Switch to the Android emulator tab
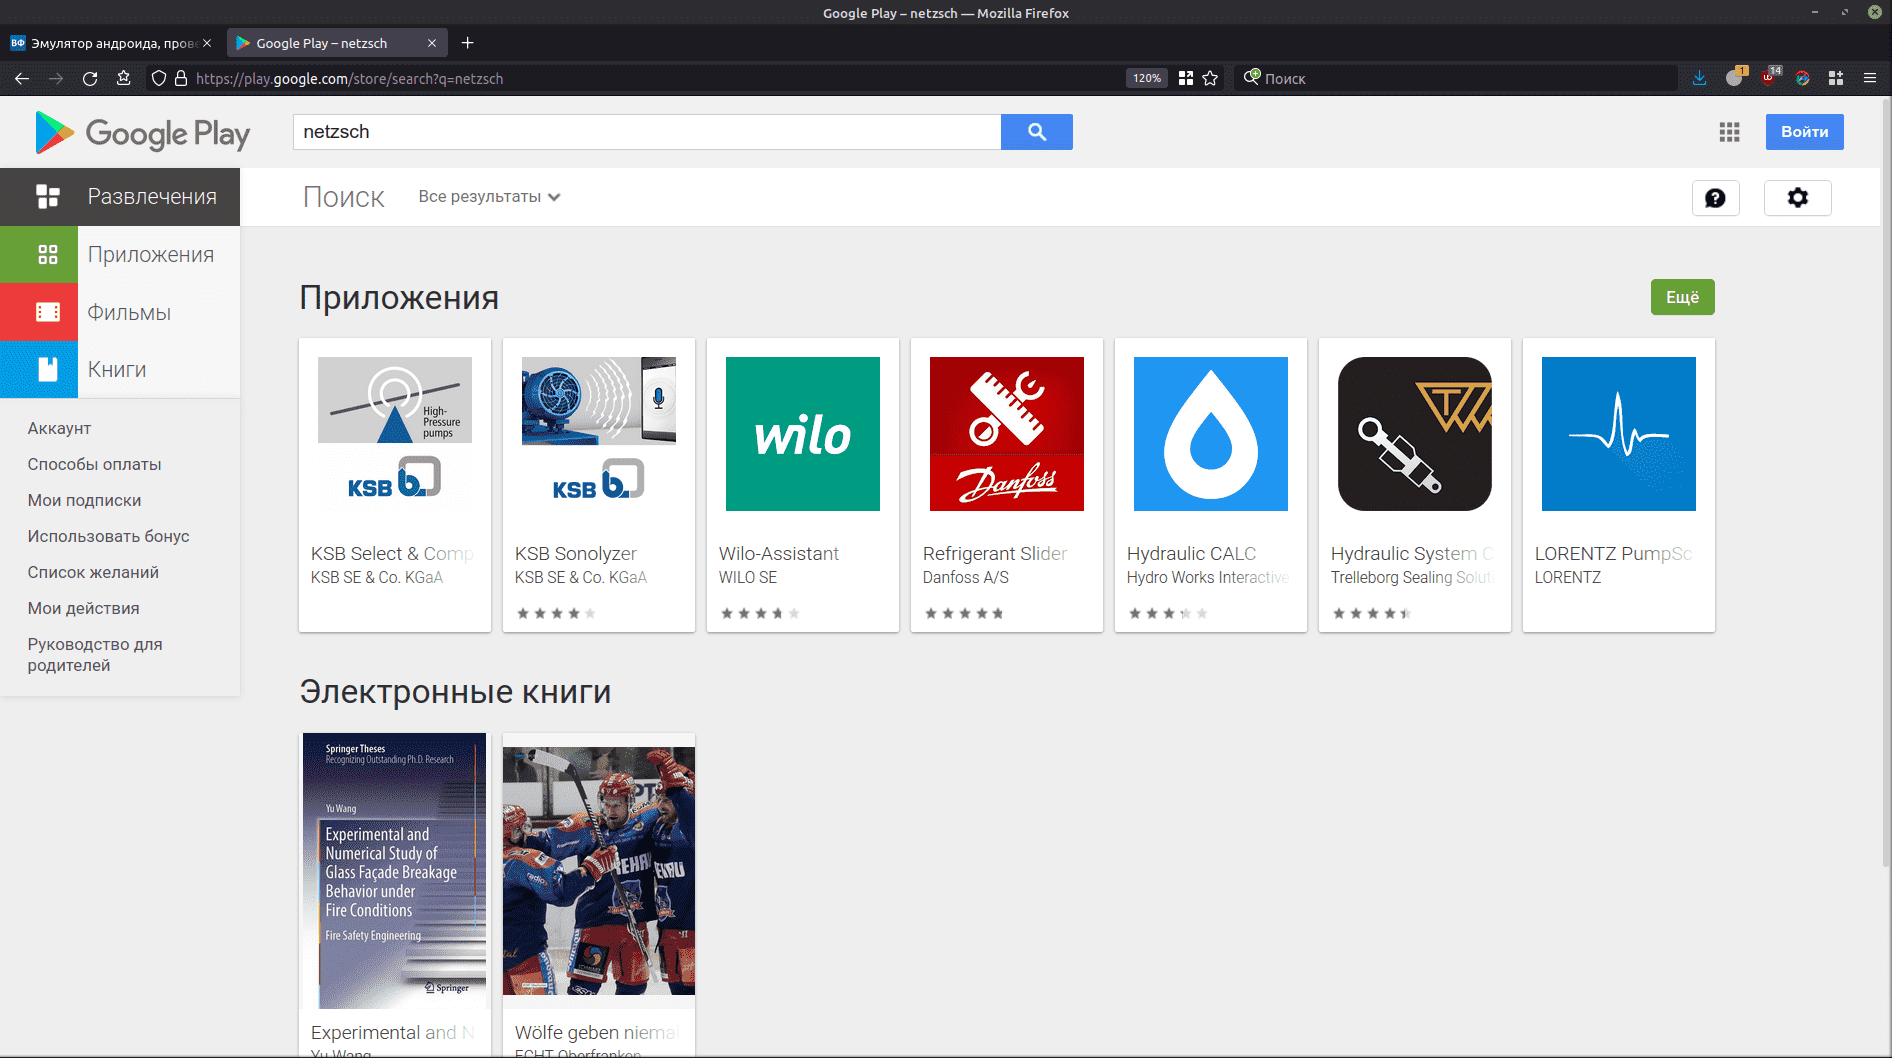1892x1058 pixels. tap(110, 43)
